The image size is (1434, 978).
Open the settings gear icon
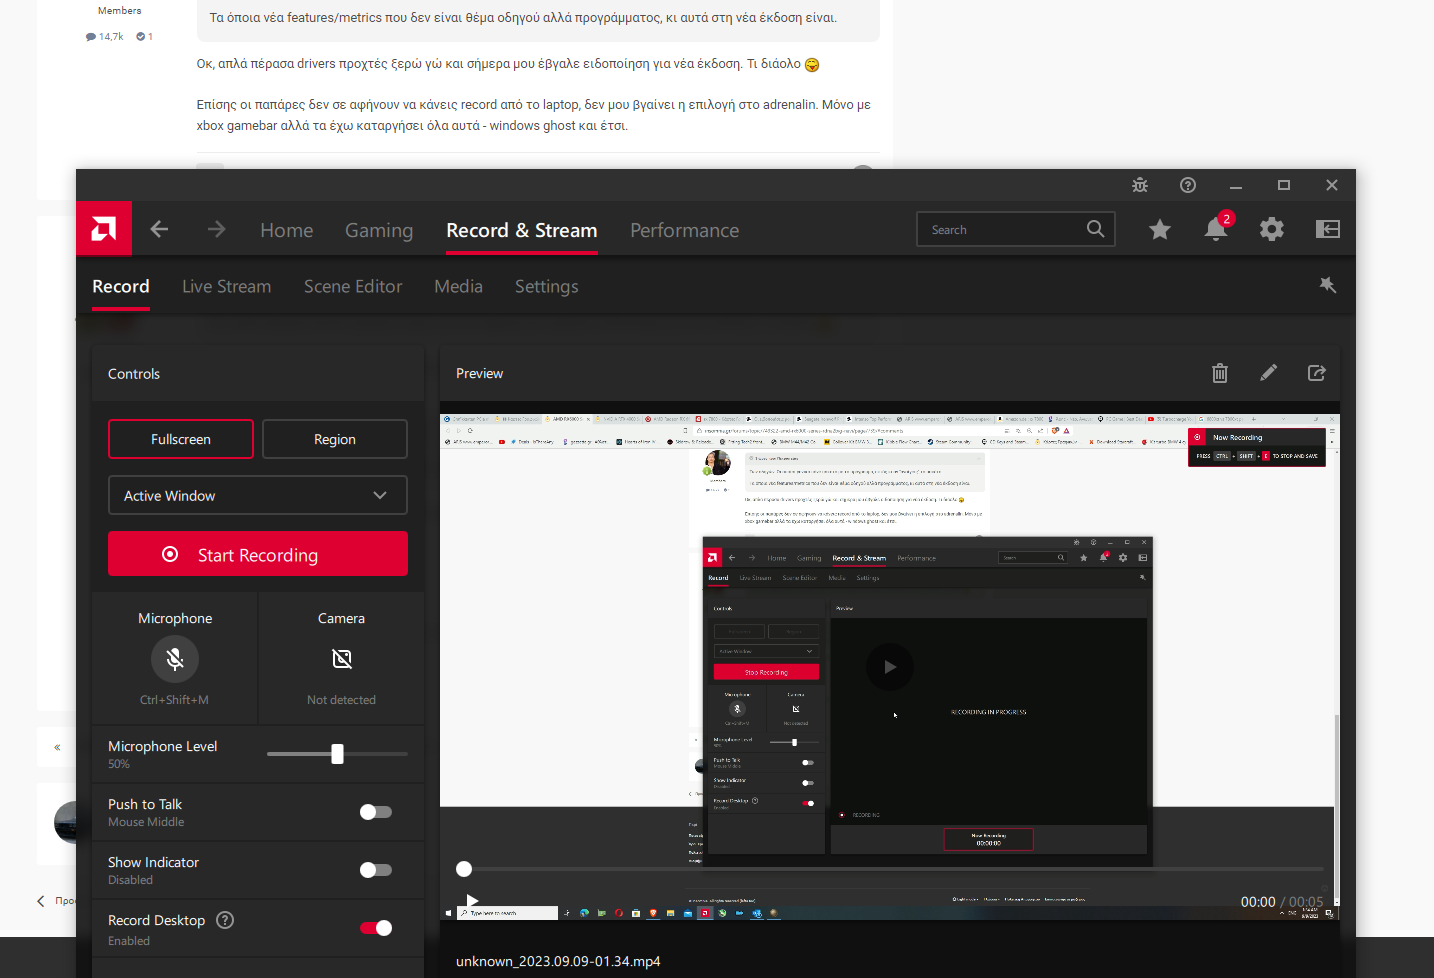(1272, 229)
